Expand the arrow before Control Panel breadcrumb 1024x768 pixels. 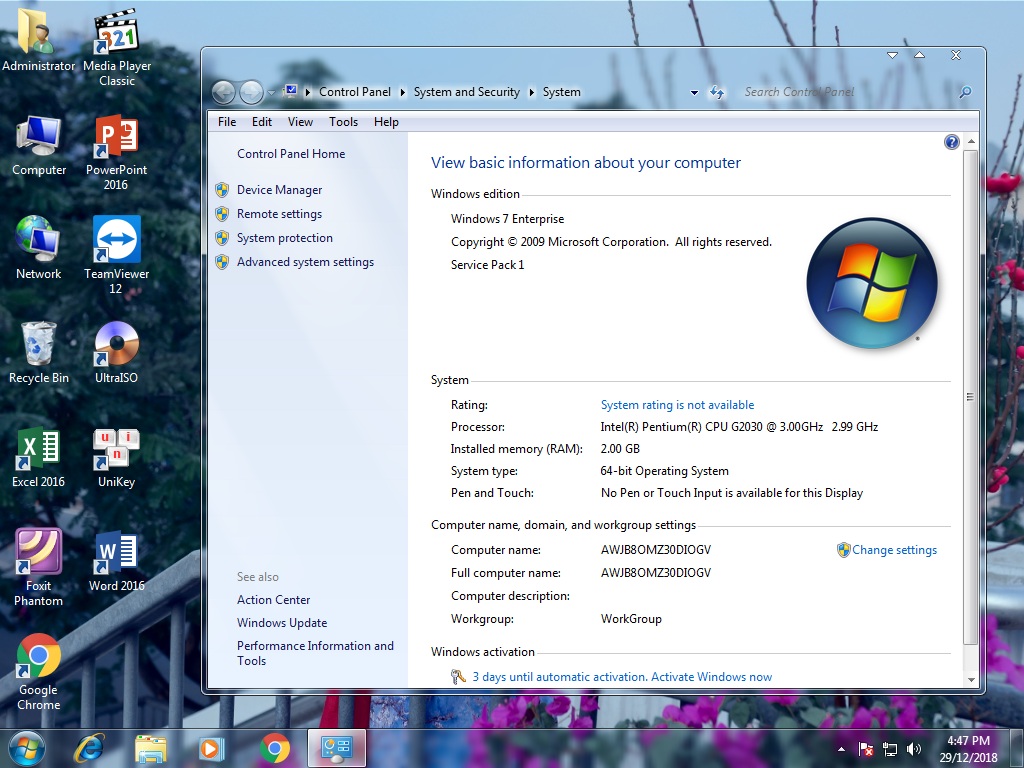click(308, 92)
